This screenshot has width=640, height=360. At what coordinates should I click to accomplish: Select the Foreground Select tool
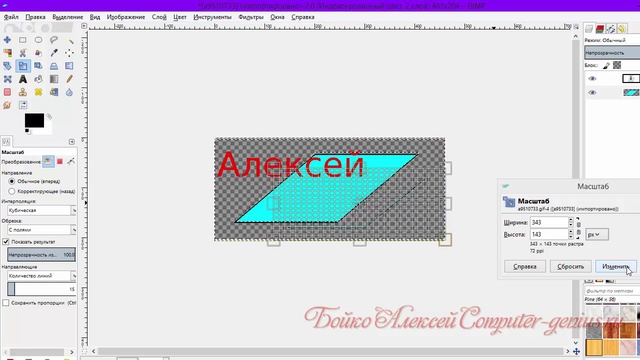pos(38,53)
